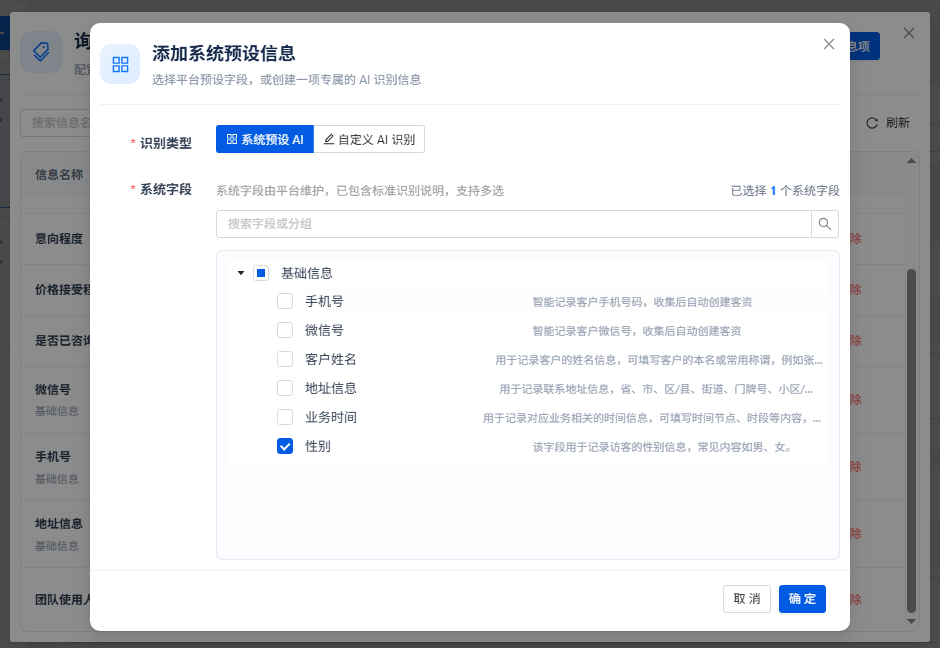Click 已选择 1 个系统字段 counter text
This screenshot has width=940, height=648.
coord(785,191)
